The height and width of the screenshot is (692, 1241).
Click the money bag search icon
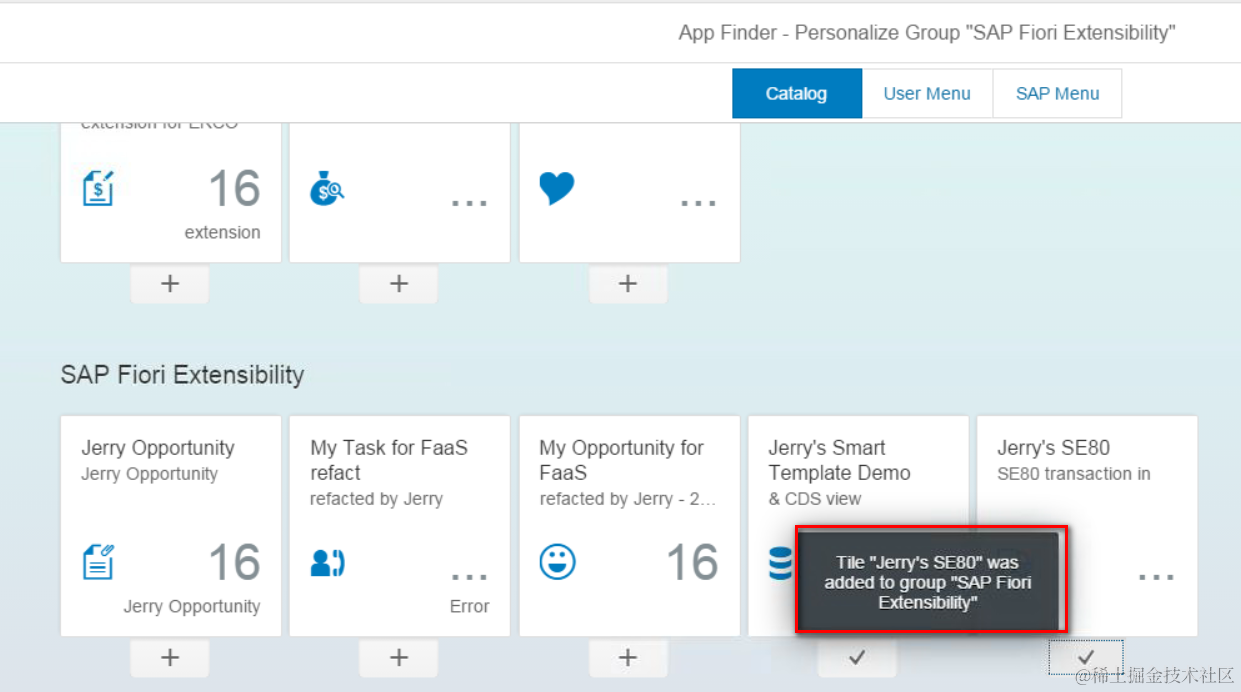(x=327, y=188)
